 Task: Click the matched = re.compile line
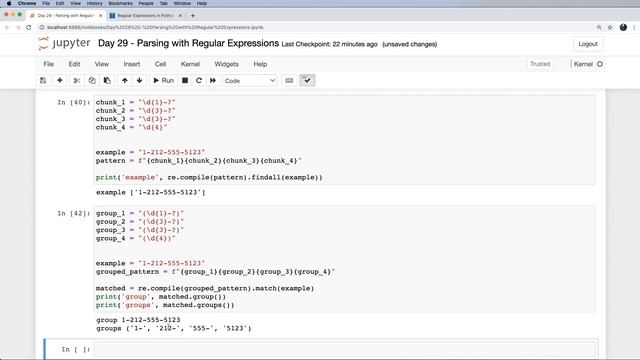205,289
